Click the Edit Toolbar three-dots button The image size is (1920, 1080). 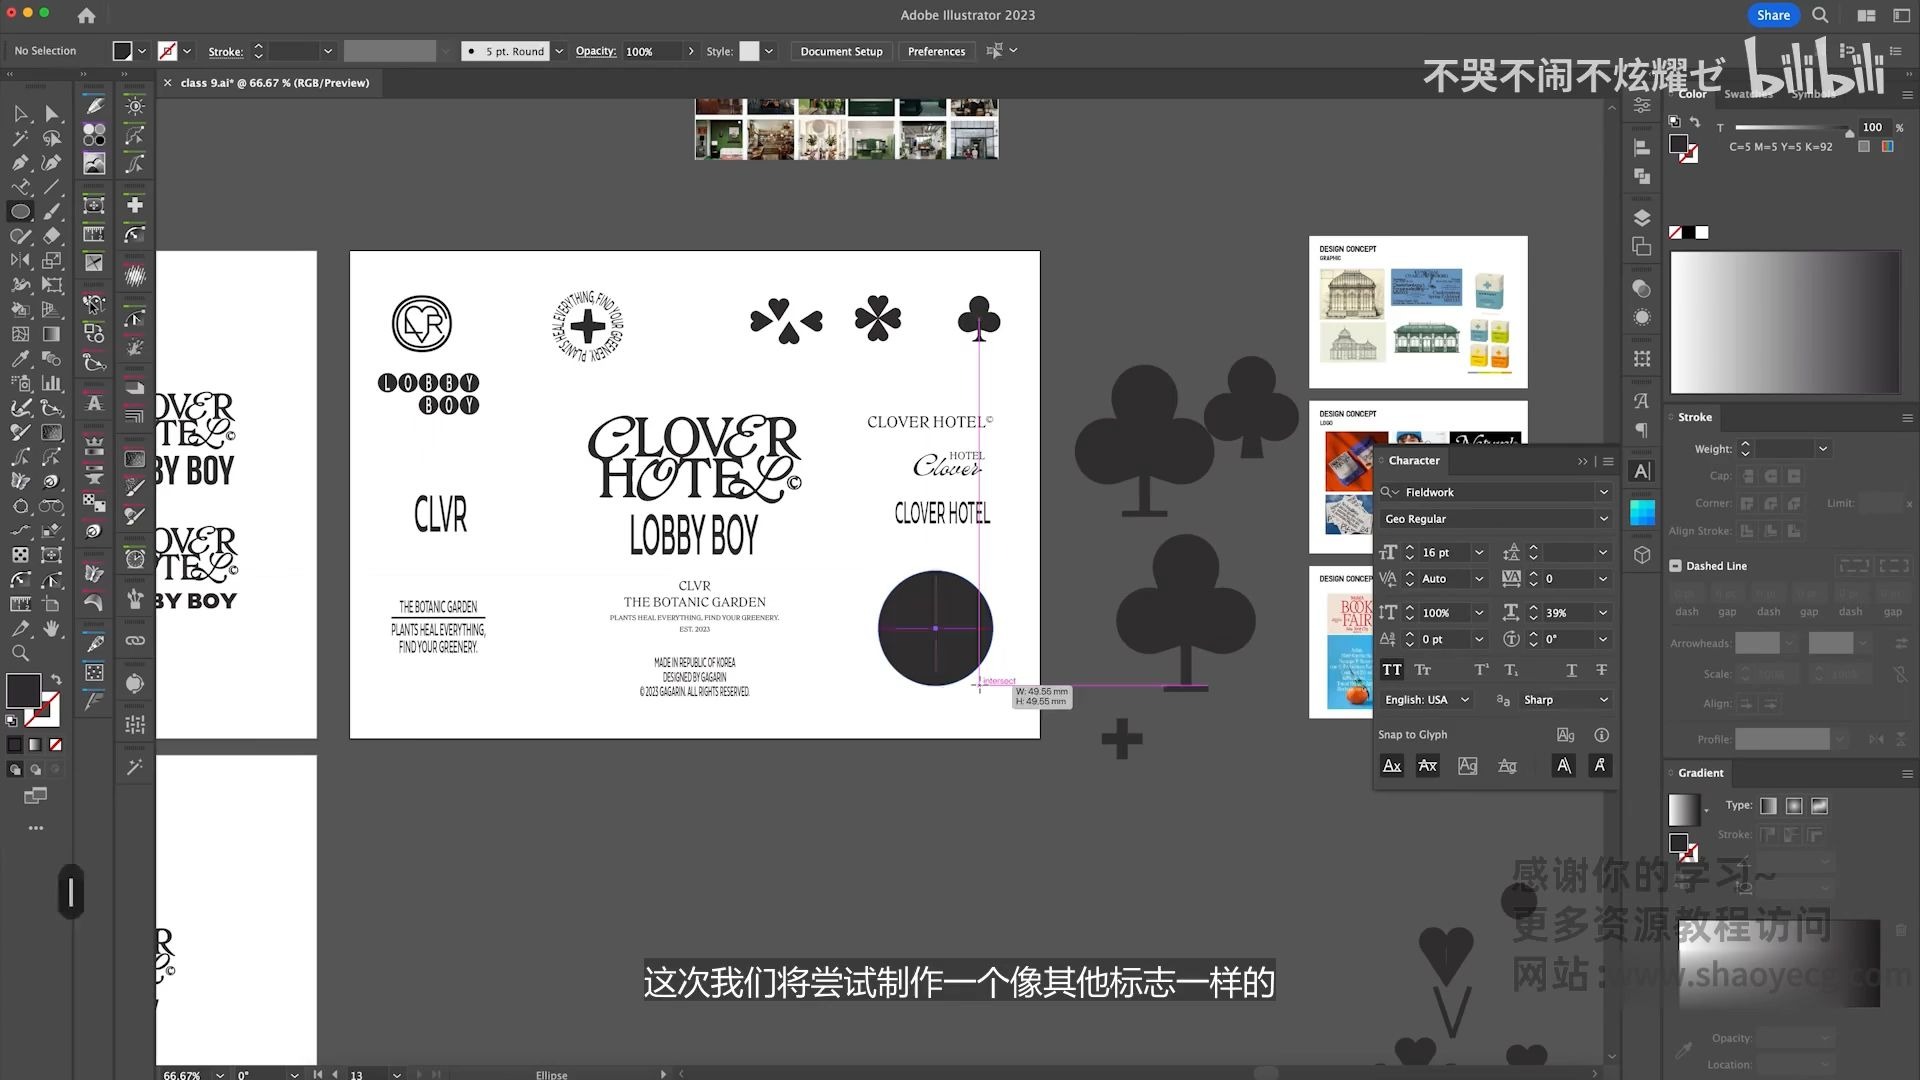coord(36,828)
